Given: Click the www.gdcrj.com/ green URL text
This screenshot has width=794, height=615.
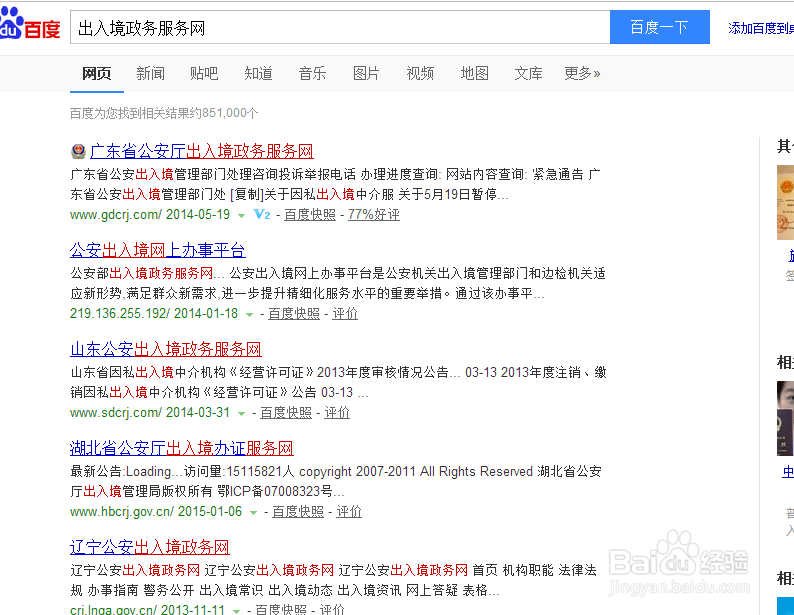Looking at the screenshot, I should pyautogui.click(x=116, y=215).
